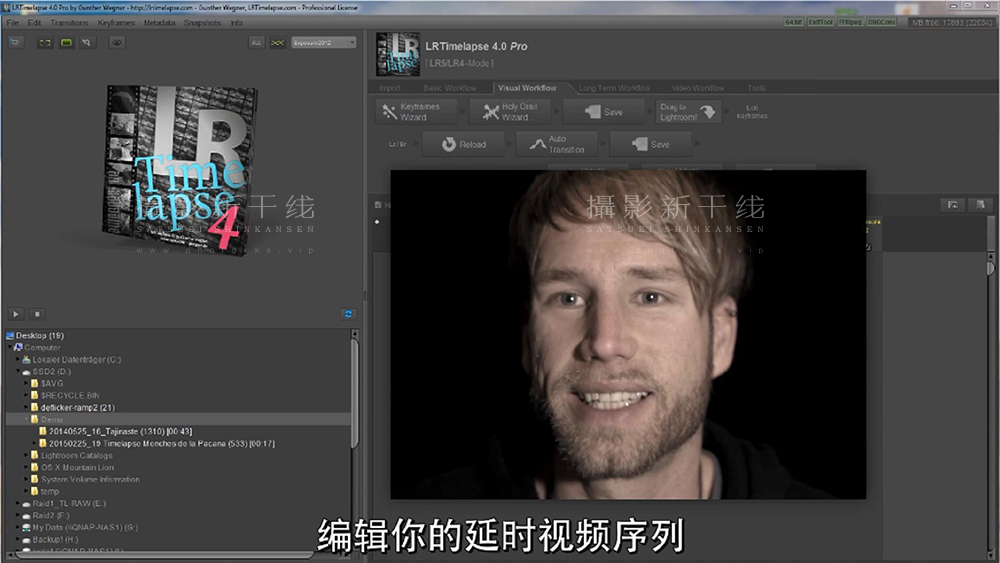
Task: Open the Metadata menu
Action: [x=159, y=22]
